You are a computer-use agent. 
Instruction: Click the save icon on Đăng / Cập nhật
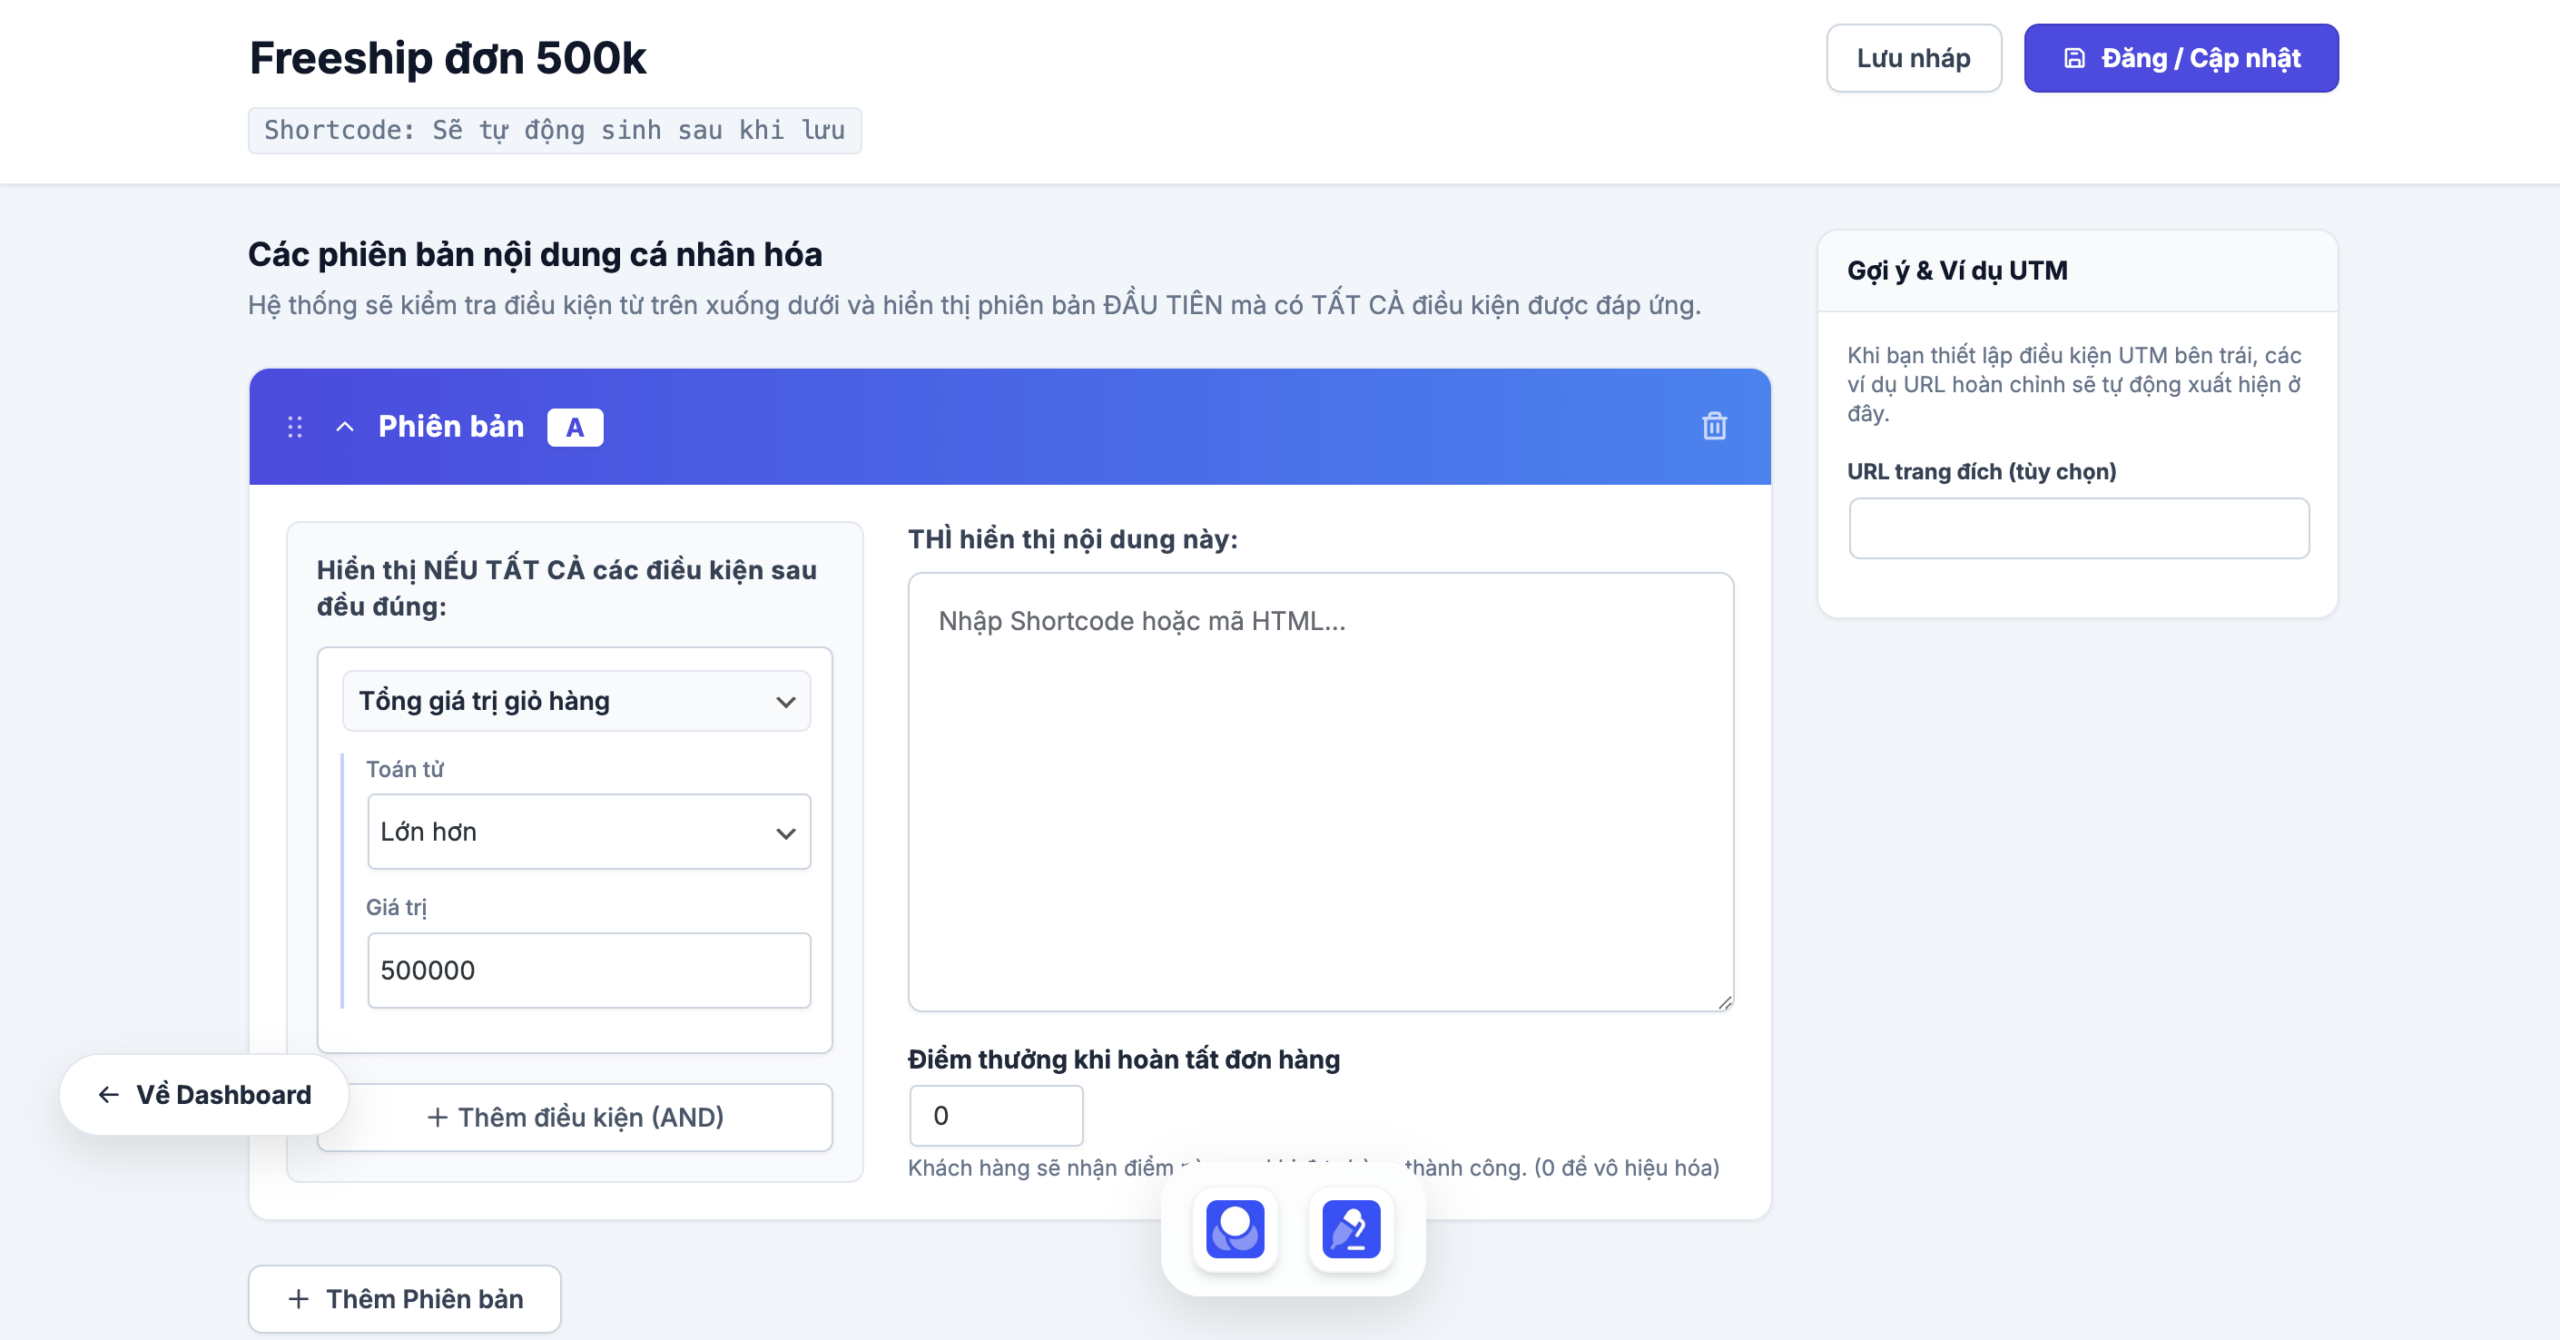[x=2075, y=58]
